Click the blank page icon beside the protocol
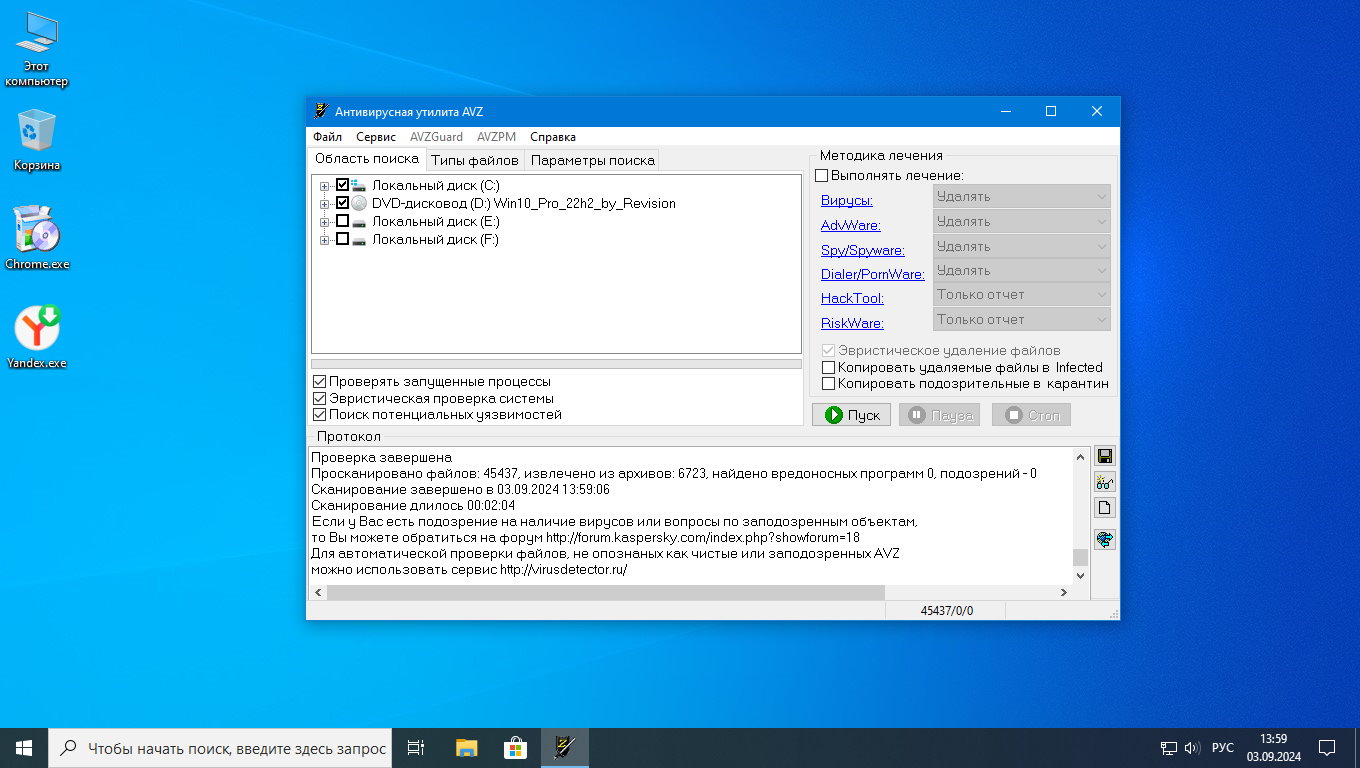The height and width of the screenshot is (768, 1360). click(x=1105, y=508)
